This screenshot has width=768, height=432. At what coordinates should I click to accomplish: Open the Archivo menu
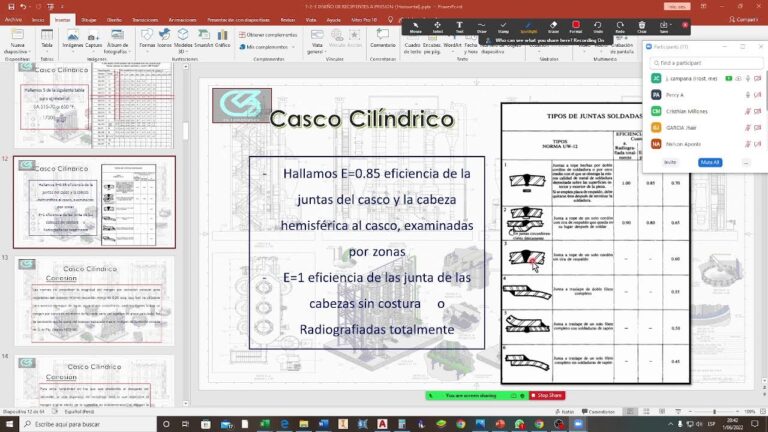pos(13,20)
